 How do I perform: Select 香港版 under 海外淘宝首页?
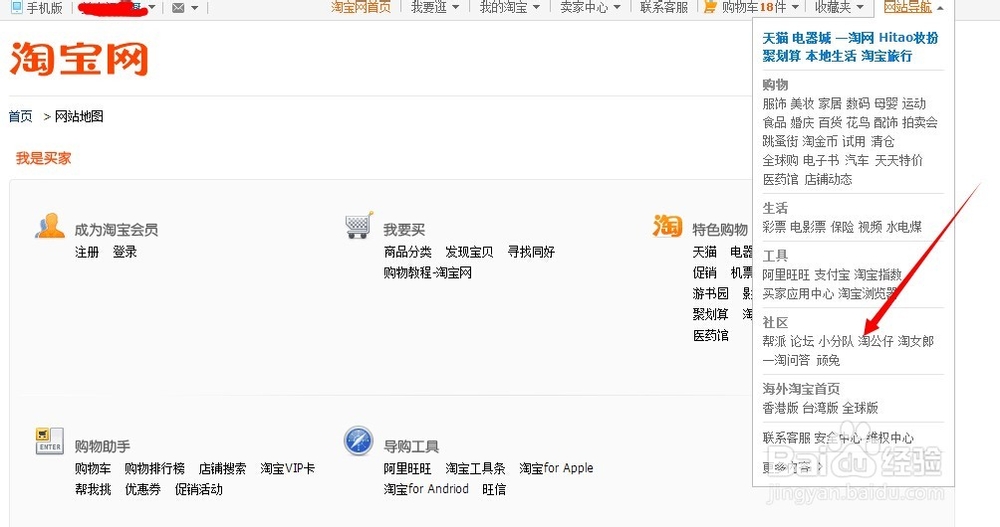(x=780, y=408)
